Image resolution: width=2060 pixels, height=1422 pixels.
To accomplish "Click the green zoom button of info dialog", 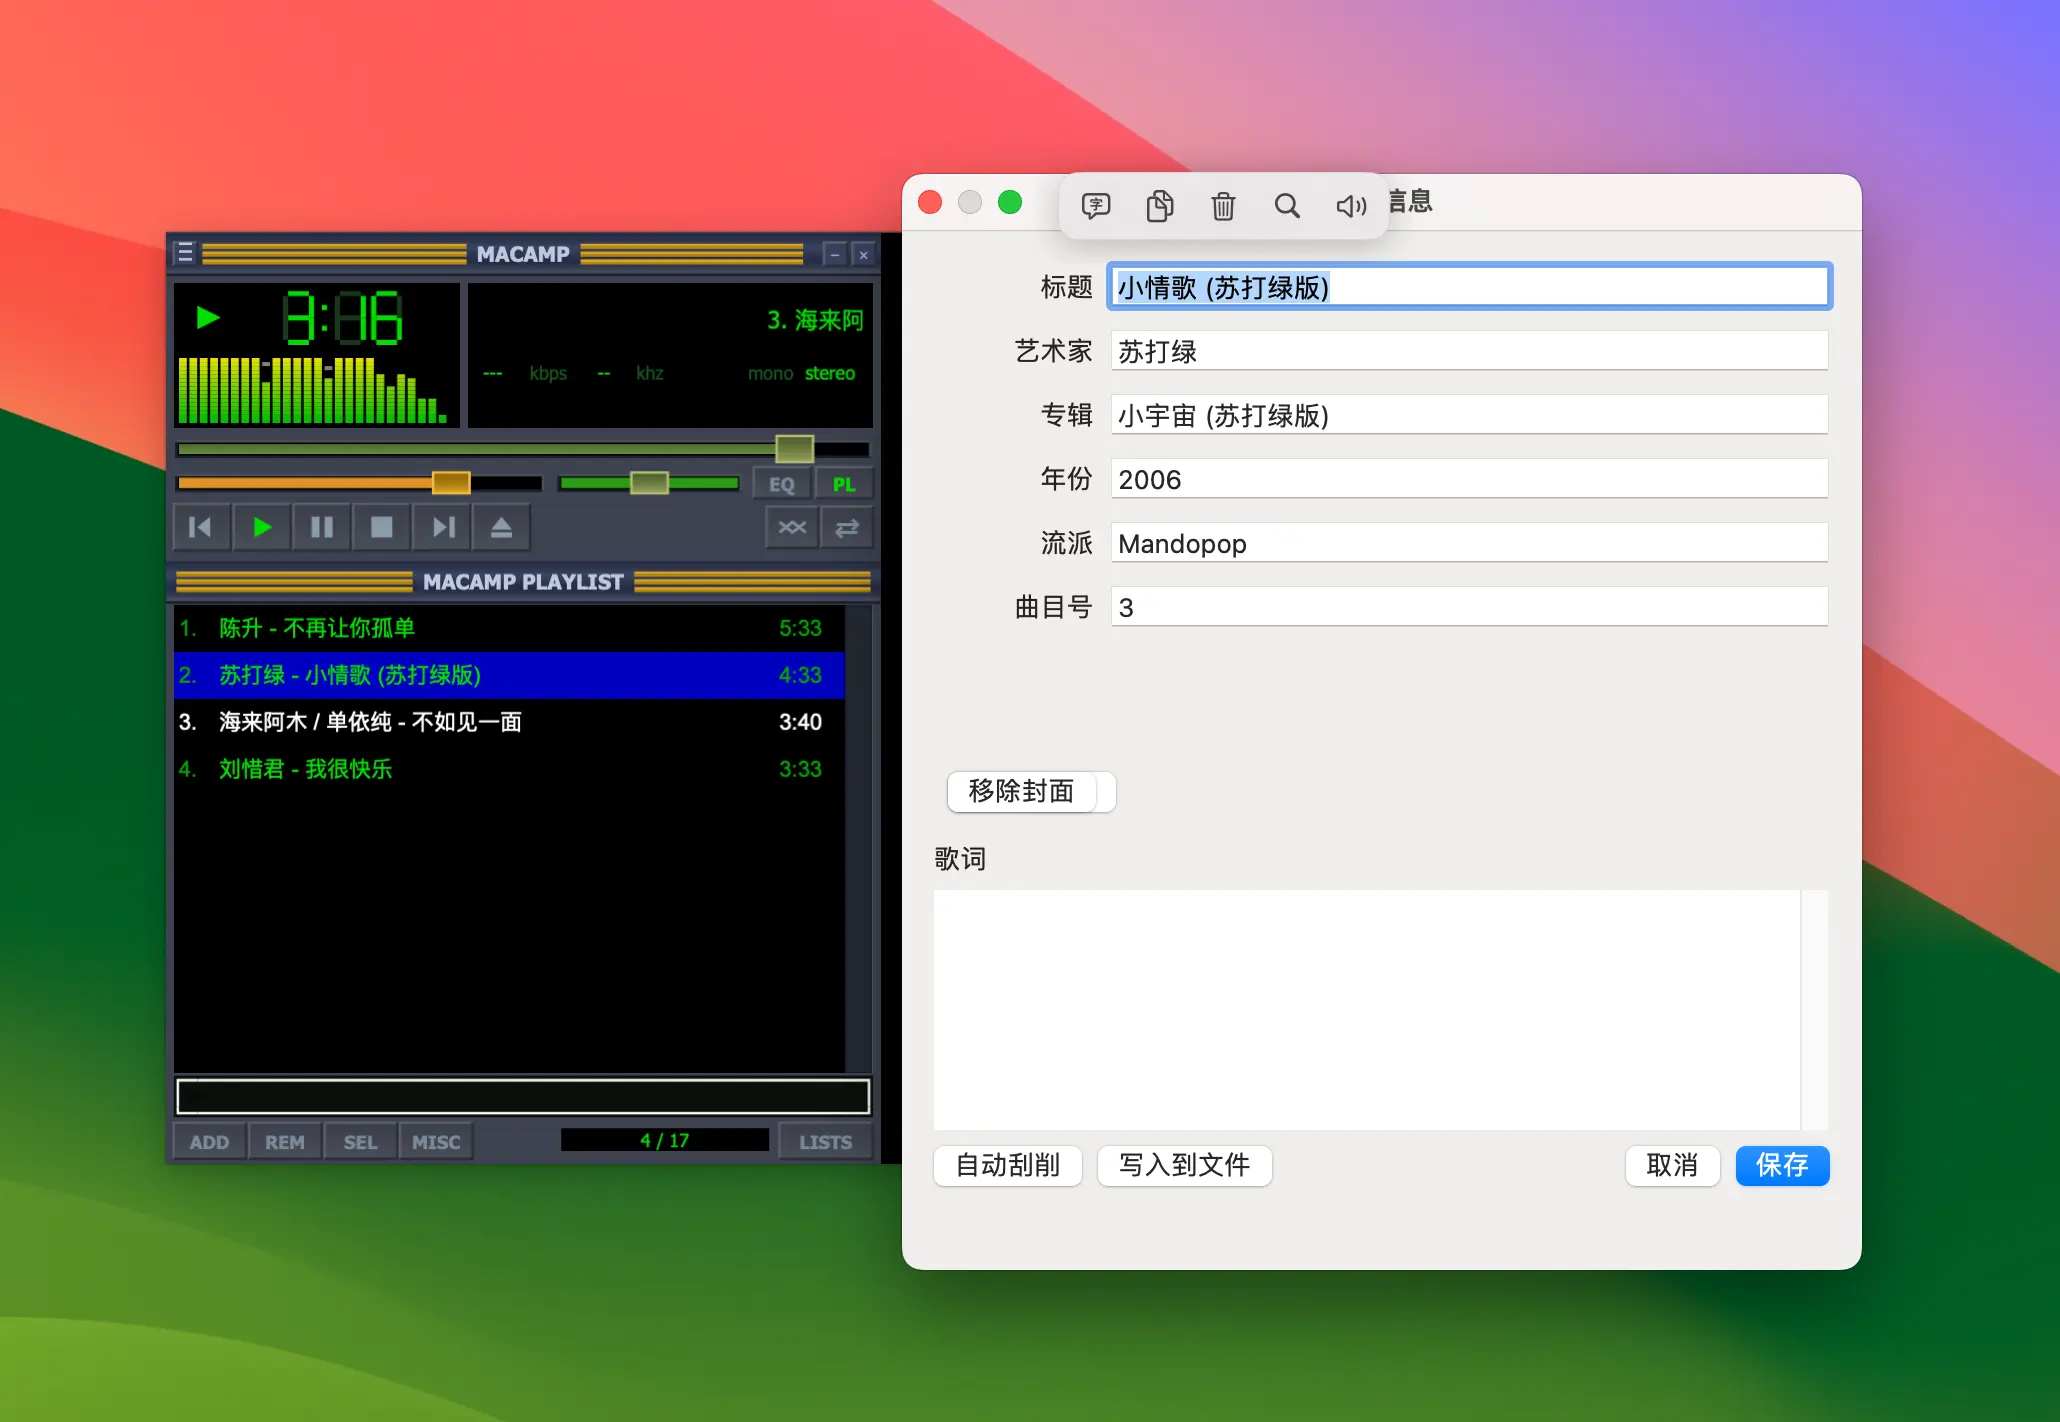I will [1010, 202].
